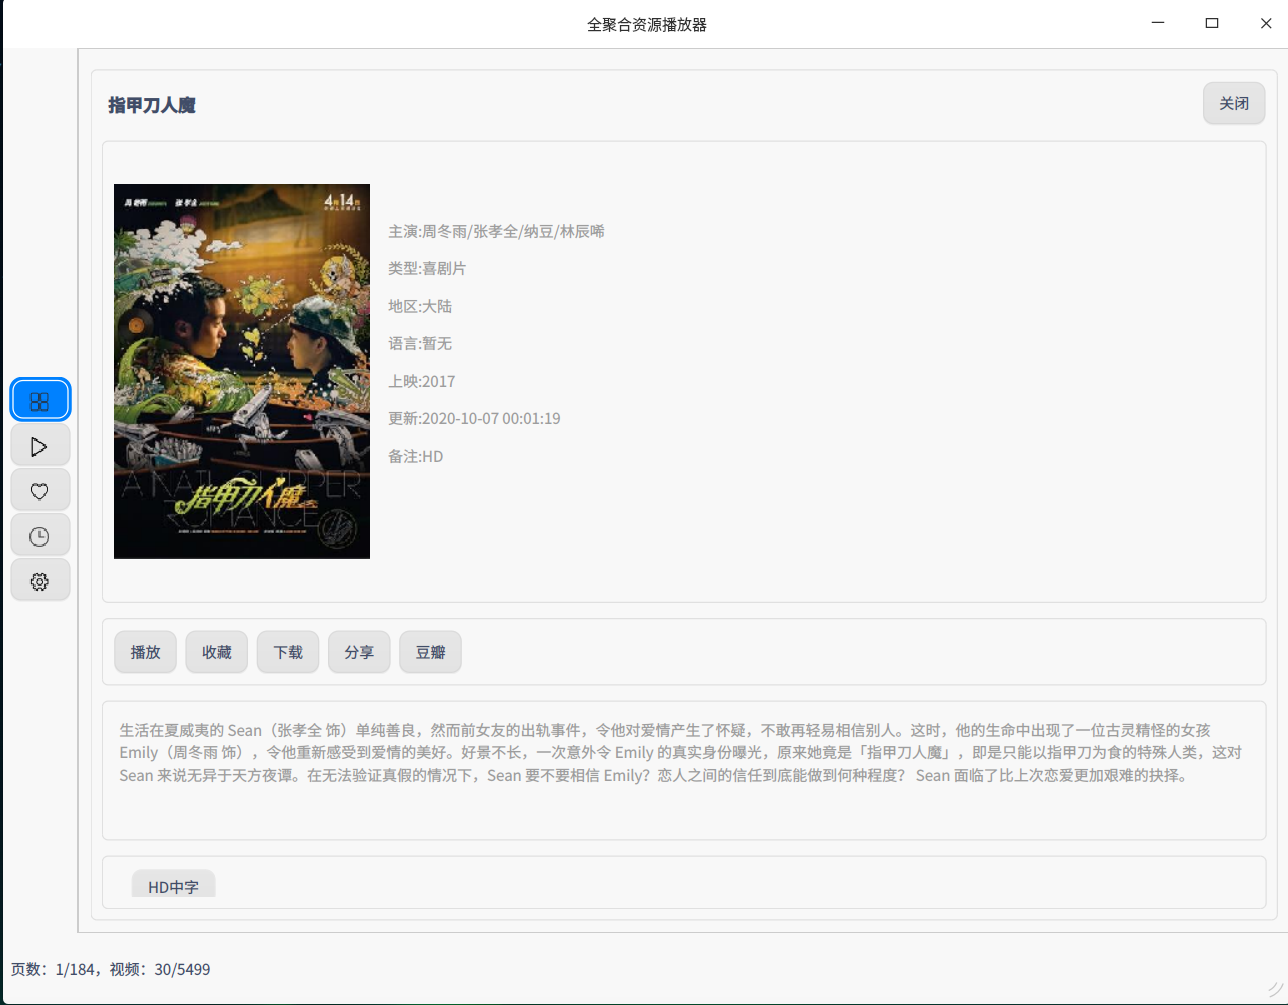Screen dimensions: 1288x1005
Task: Click the 上映:2017 line
Action: 422,381
